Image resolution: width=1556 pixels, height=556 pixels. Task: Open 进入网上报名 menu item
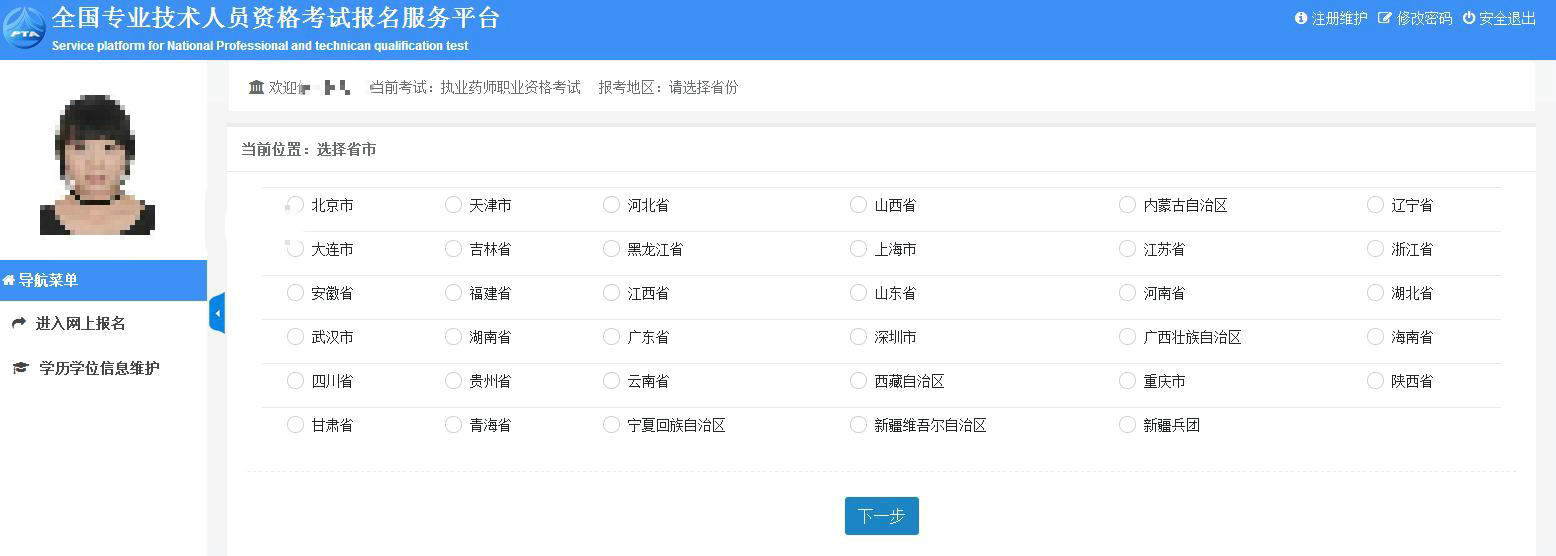[x=80, y=323]
